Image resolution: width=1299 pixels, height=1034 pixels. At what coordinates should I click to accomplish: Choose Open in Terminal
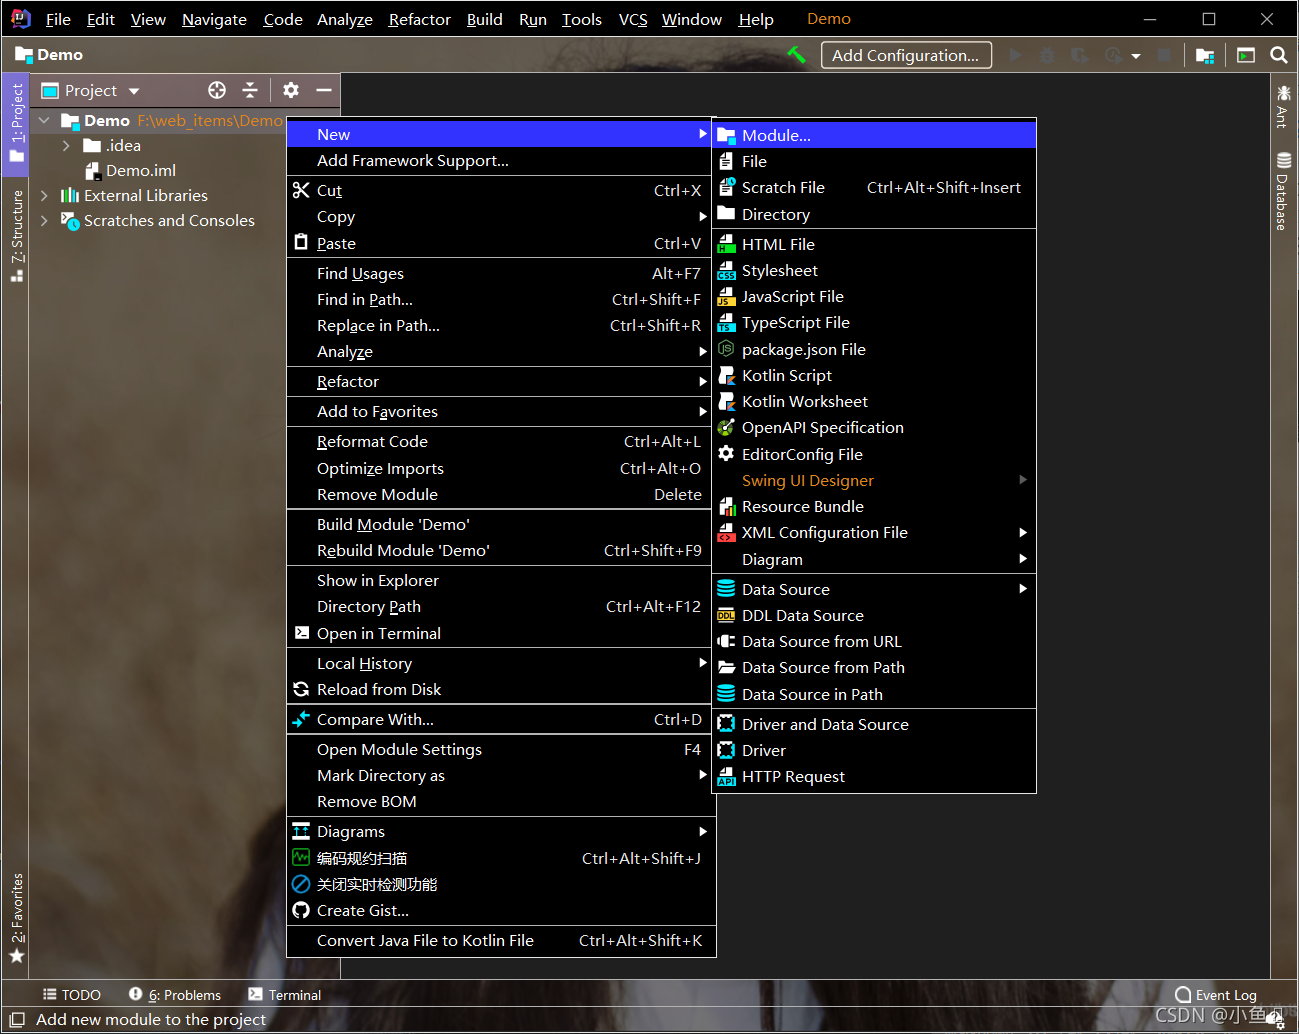499,633
